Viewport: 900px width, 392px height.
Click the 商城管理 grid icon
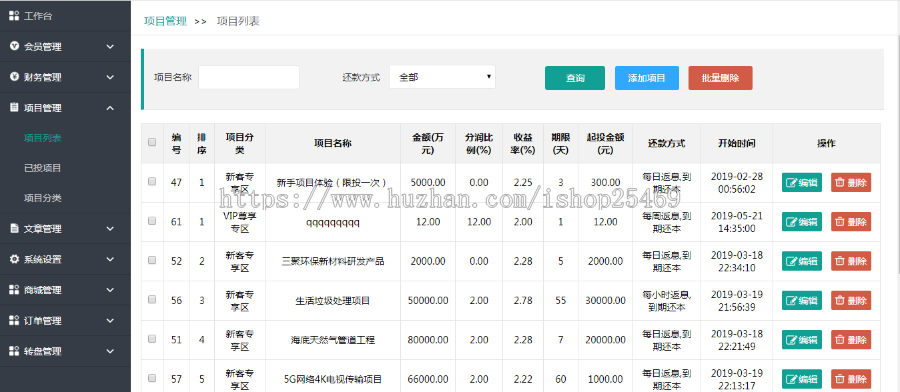click(x=14, y=290)
